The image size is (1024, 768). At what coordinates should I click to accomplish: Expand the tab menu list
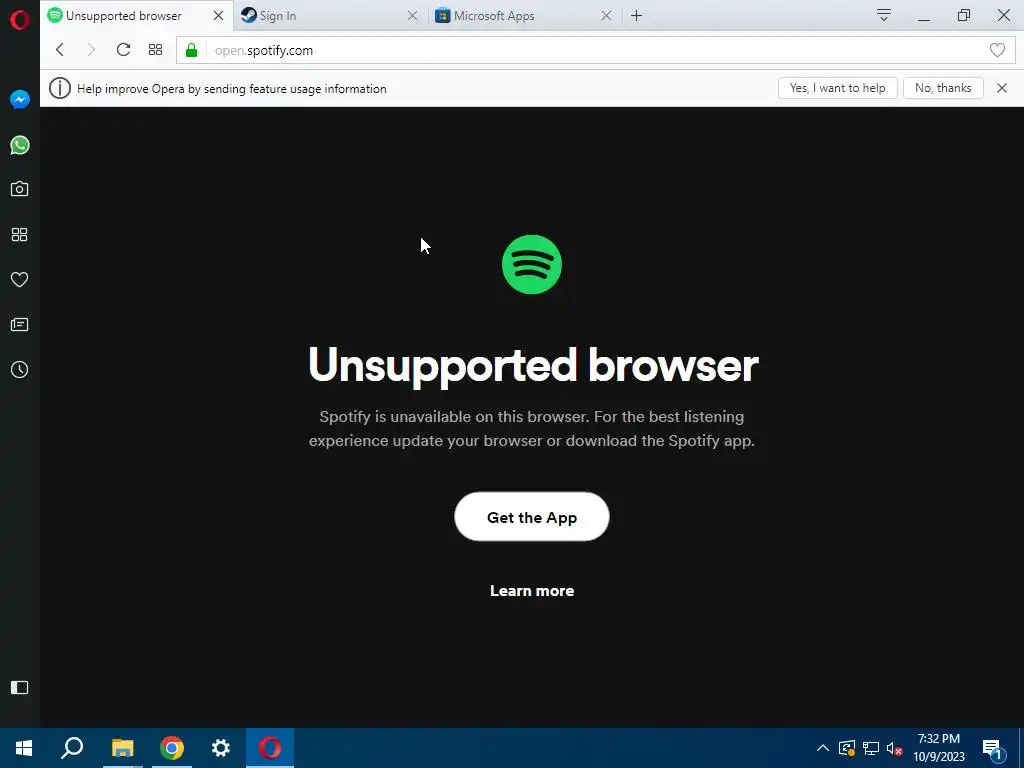coord(884,15)
